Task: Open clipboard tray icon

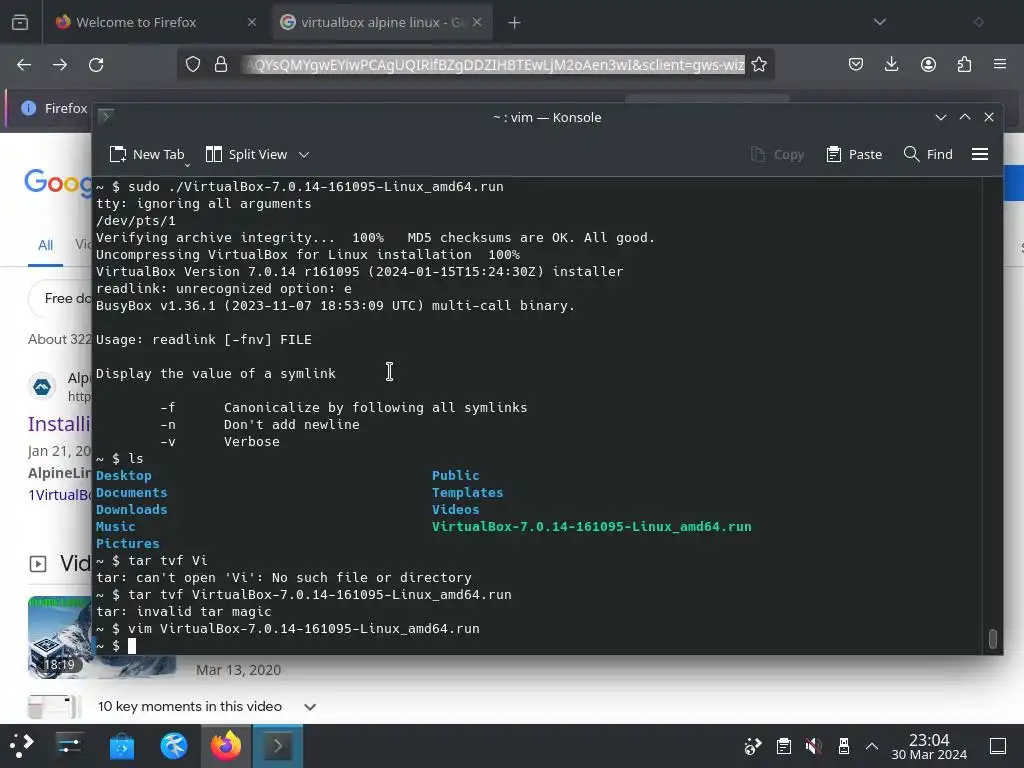Action: pos(784,746)
